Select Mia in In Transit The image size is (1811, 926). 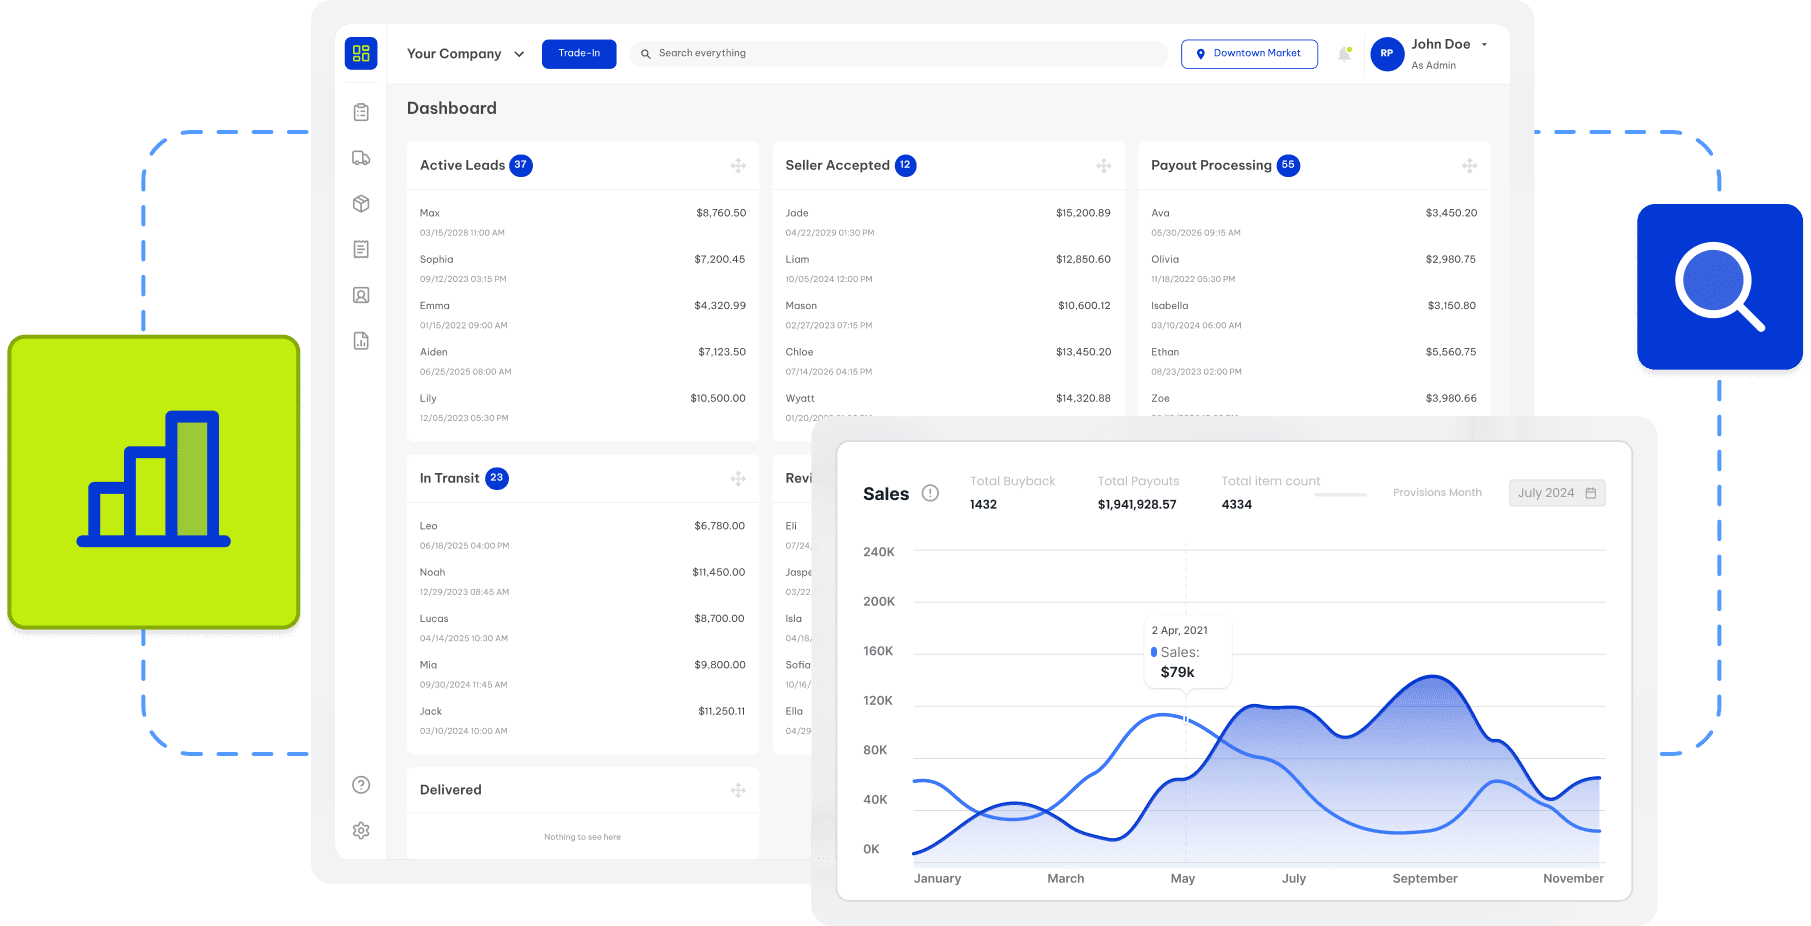pyautogui.click(x=583, y=674)
